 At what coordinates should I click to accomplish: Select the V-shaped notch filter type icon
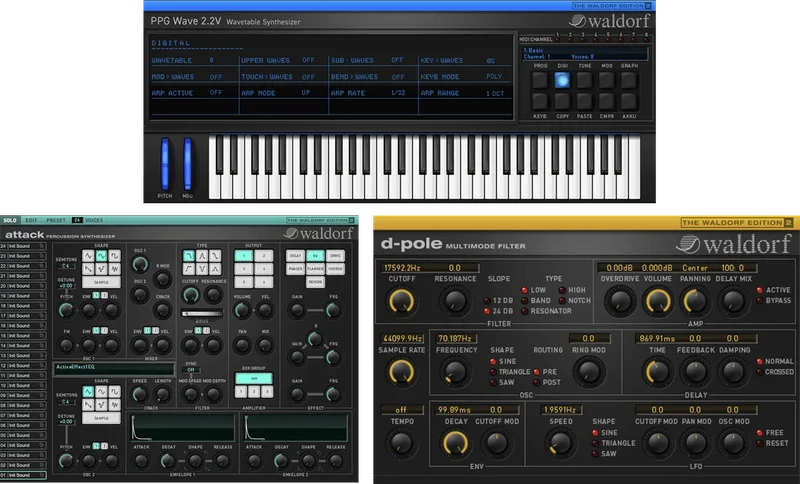pos(203,268)
